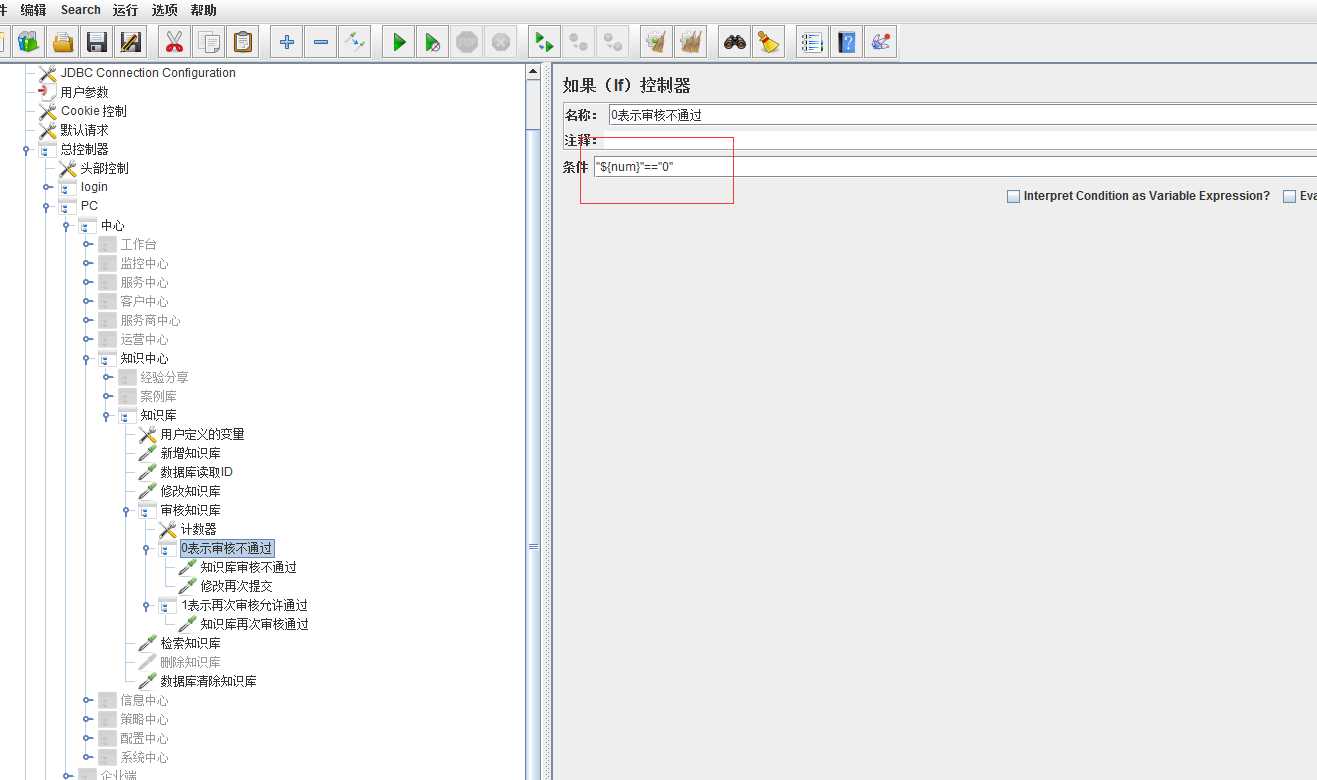
Task: Expand the 工作台 node handle
Action: pyautogui.click(x=87, y=245)
